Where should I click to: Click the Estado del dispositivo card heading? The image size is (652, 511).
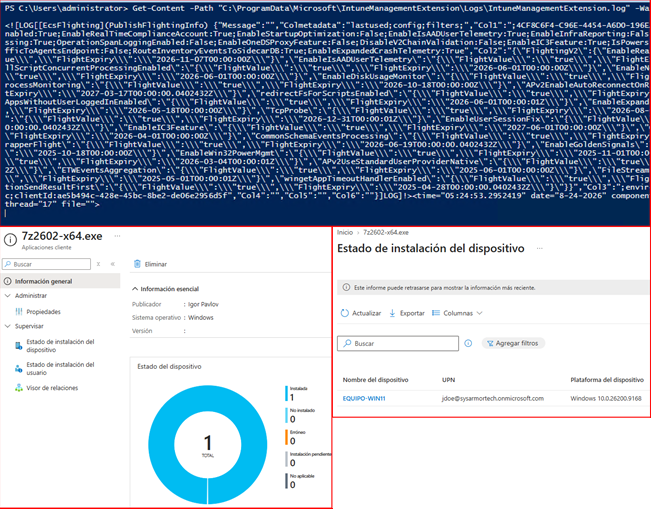(169, 366)
